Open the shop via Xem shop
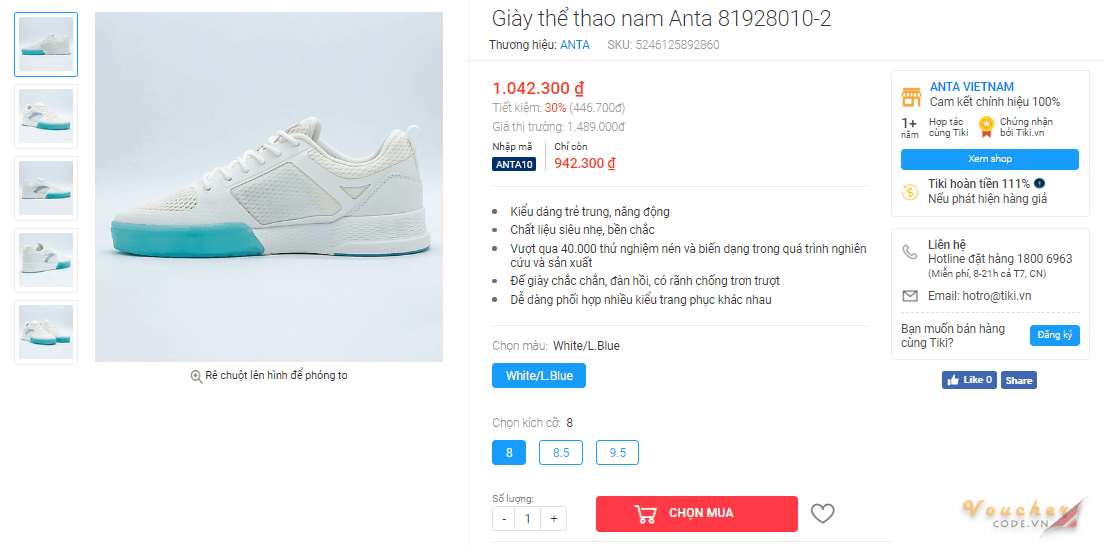Viewport: 1105px width, 547px height. coord(989,159)
